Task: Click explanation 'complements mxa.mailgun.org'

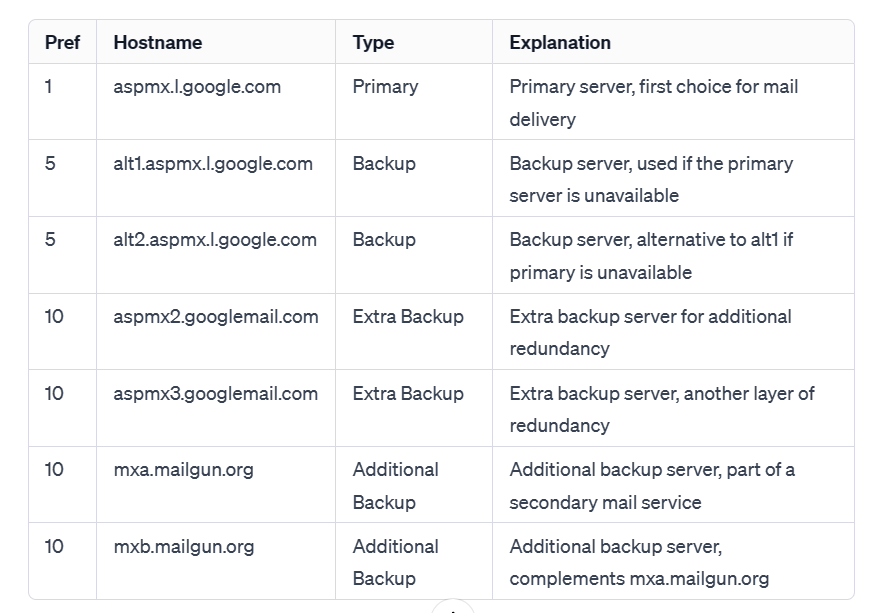Action: 639,579
